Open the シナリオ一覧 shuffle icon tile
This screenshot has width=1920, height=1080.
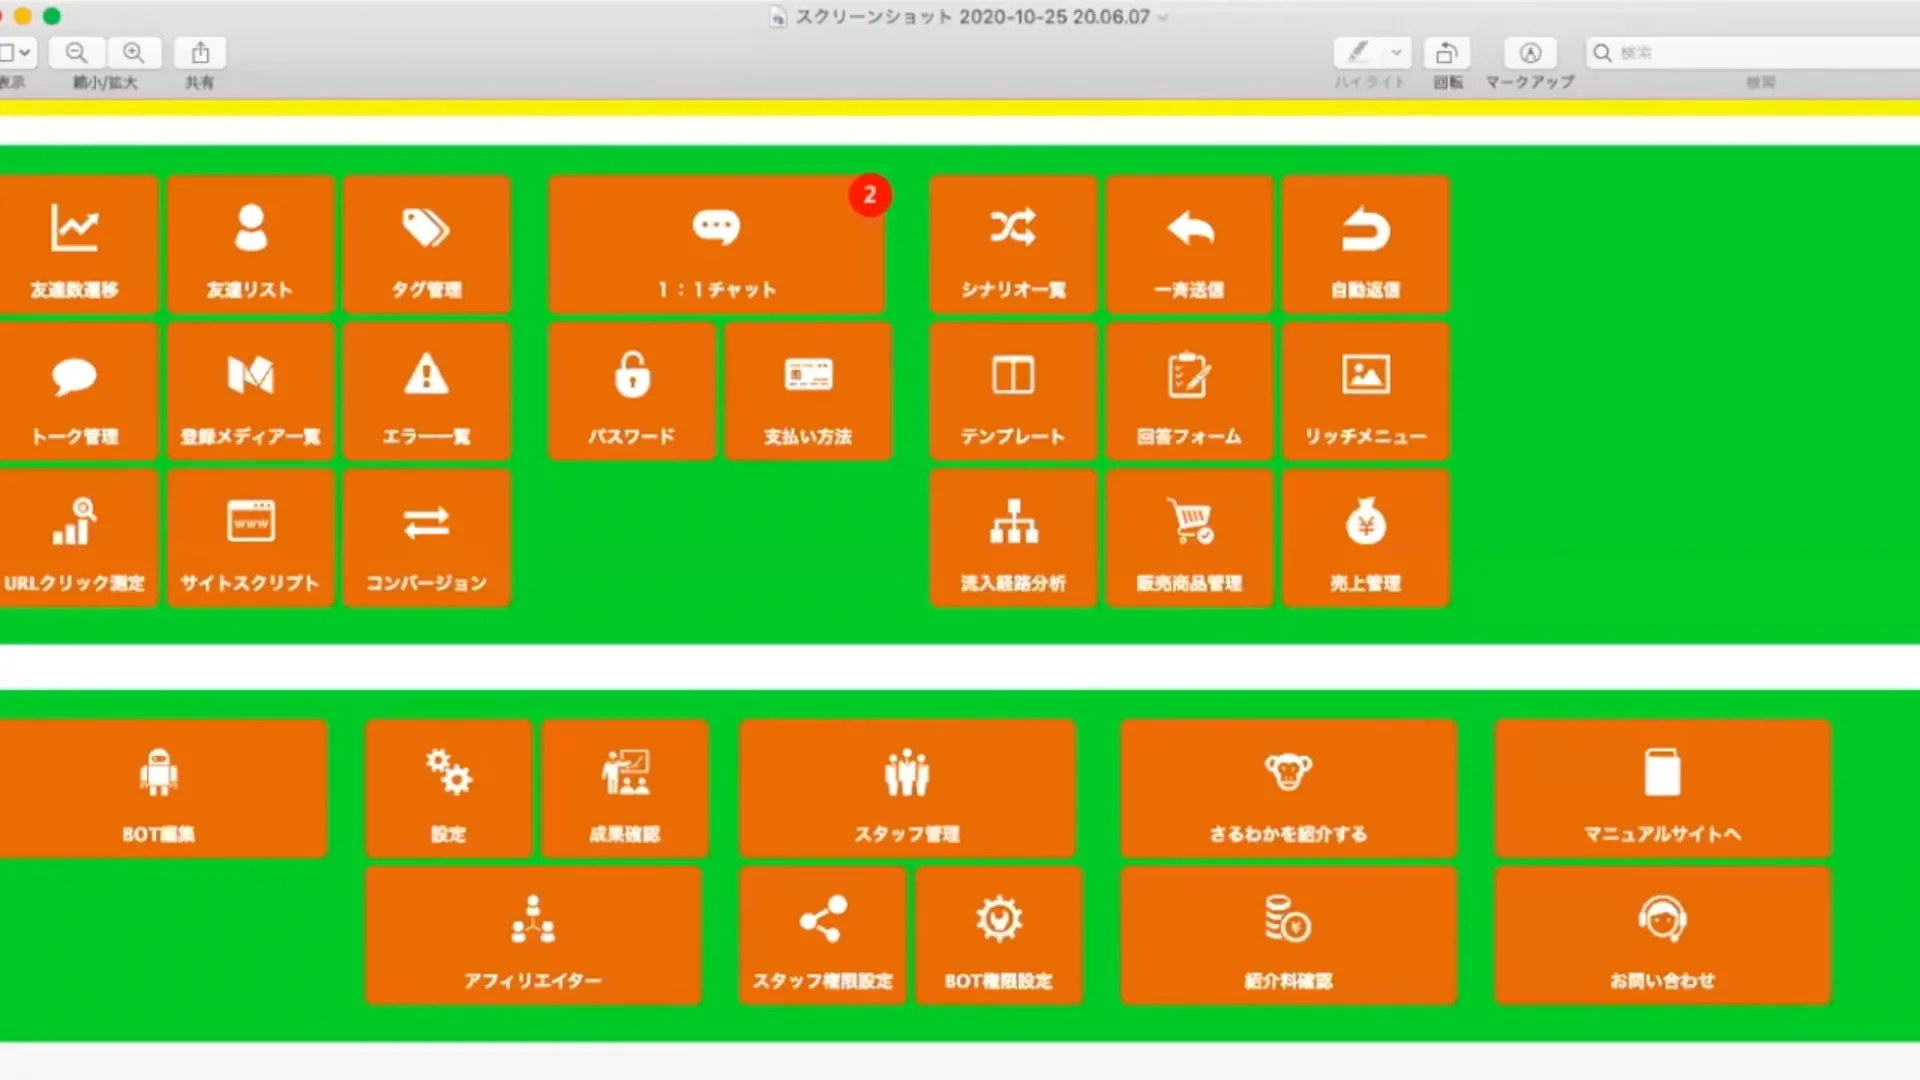(1013, 245)
